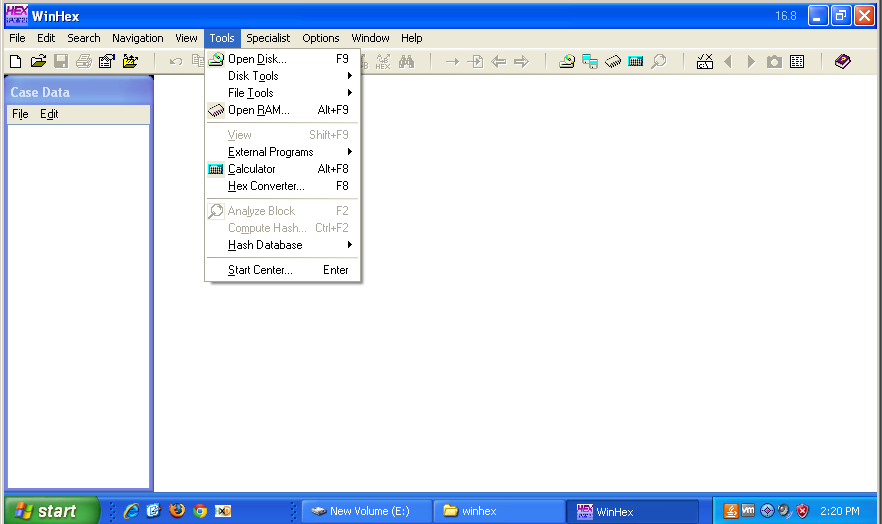Click the Open Disk toolbar icon
882x524 pixels.
pyautogui.click(x=567, y=61)
